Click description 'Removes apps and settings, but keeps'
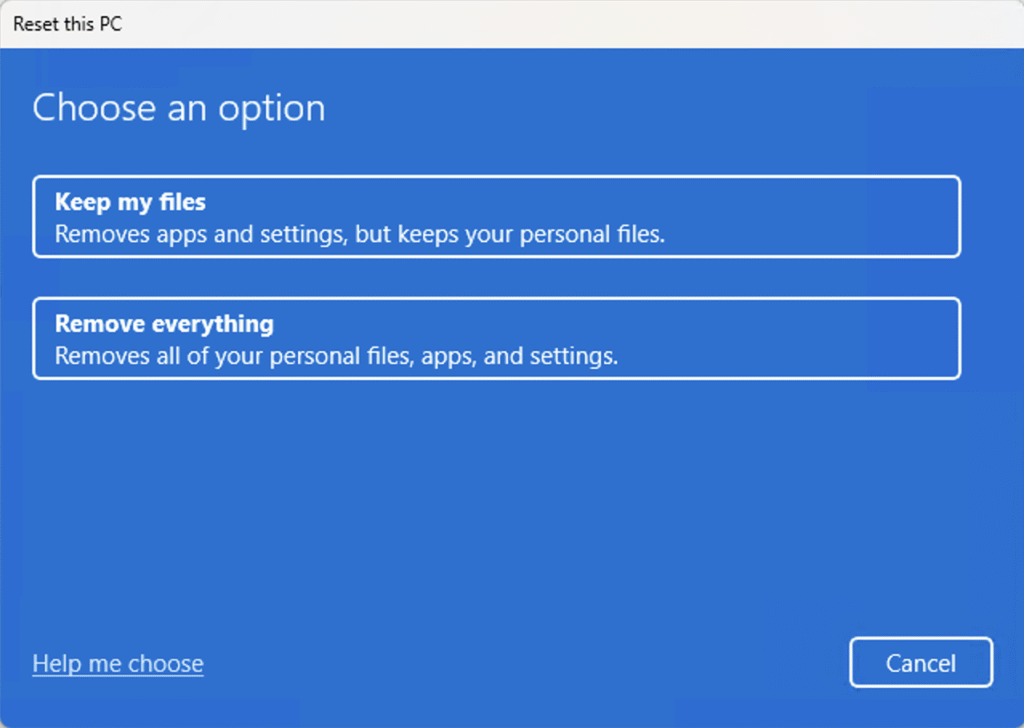This screenshot has width=1024, height=728. tap(359, 235)
